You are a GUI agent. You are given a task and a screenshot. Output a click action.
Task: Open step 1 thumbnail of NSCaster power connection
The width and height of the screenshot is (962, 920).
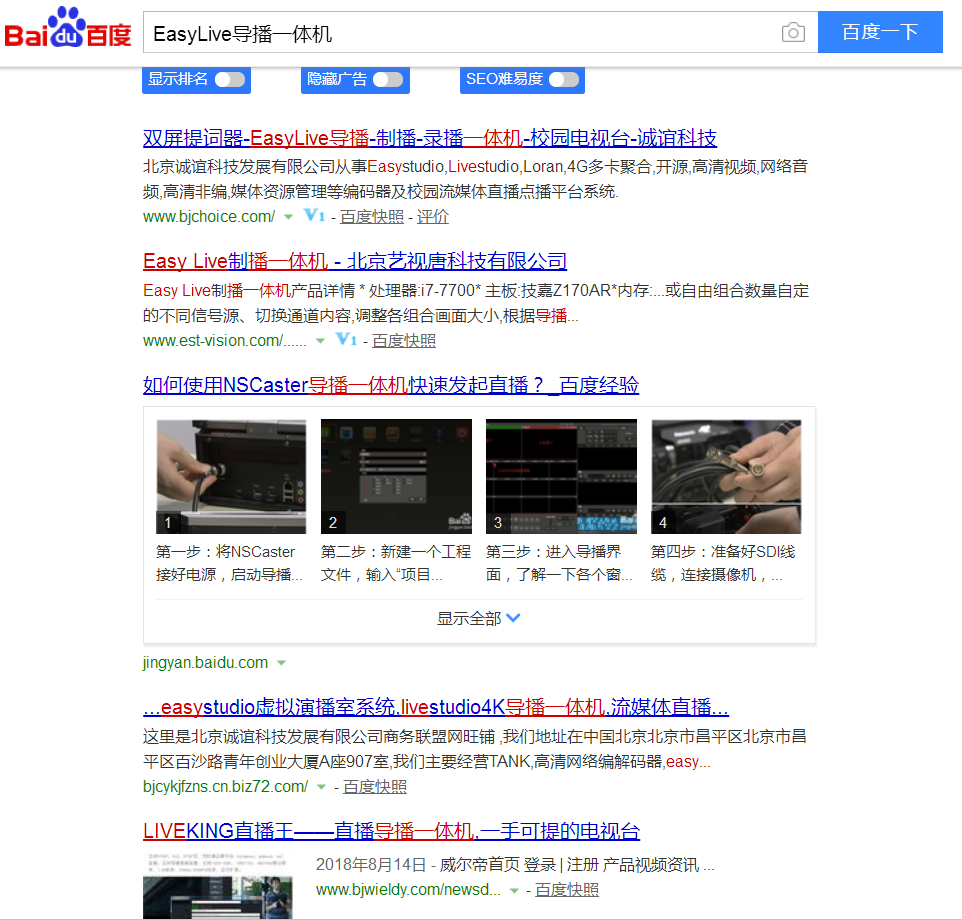coord(231,477)
